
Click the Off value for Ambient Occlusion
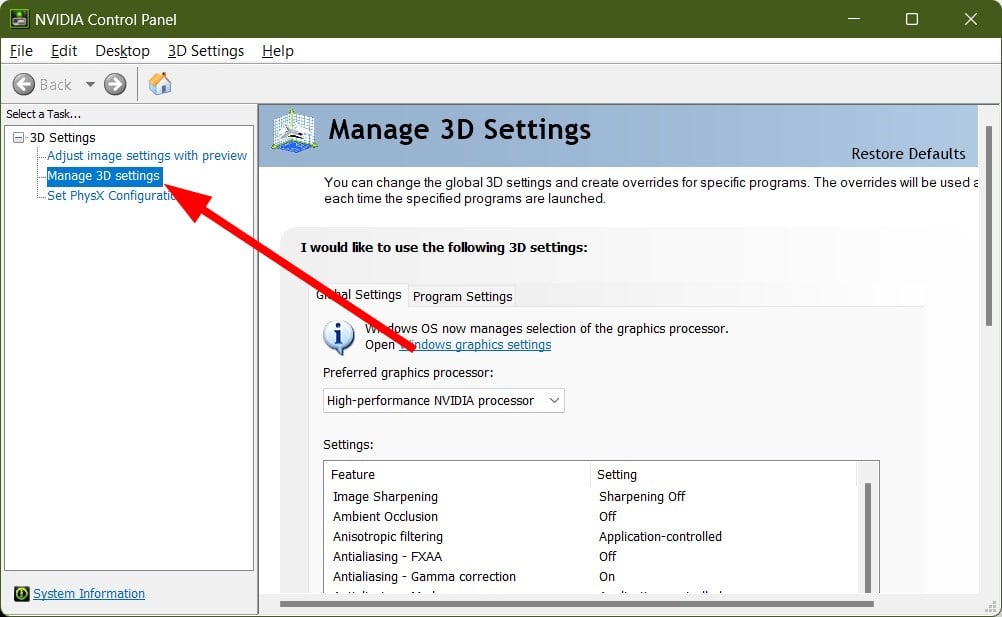tap(608, 517)
